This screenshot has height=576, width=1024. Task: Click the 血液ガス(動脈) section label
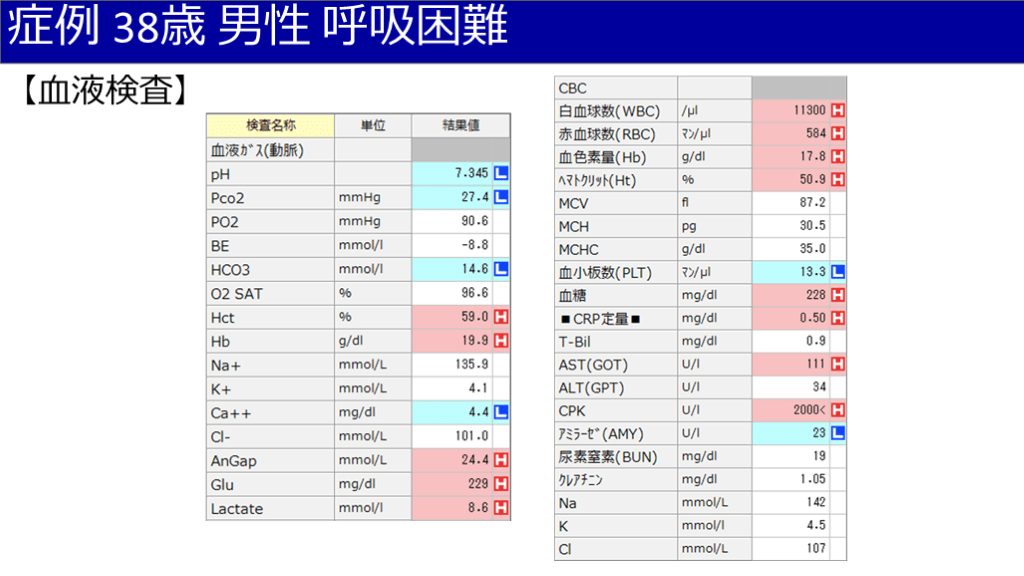(x=257, y=150)
